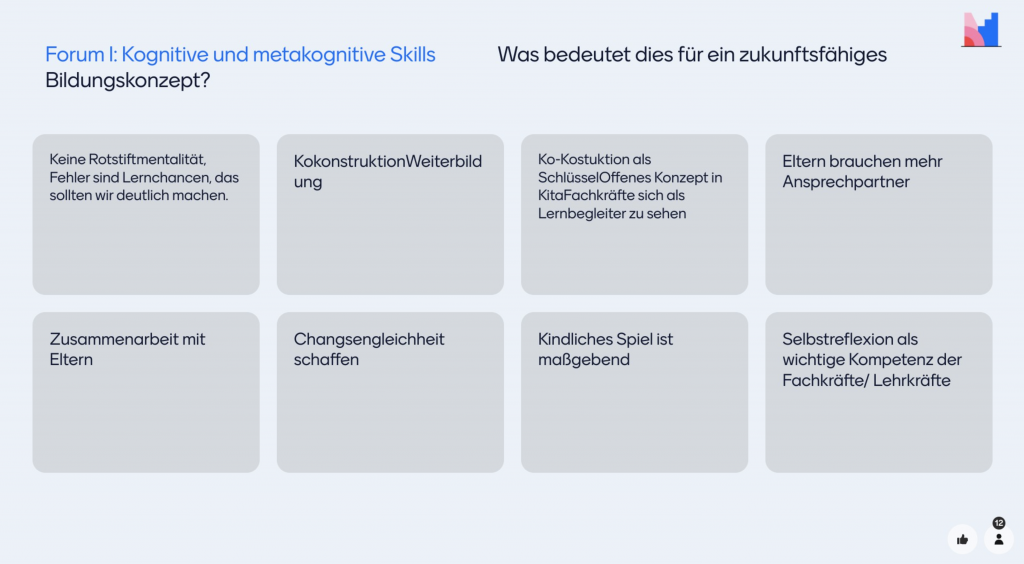Click the blue 'Forum I:' heading label
Image resolution: width=1024 pixels, height=564 pixels.
(81, 55)
